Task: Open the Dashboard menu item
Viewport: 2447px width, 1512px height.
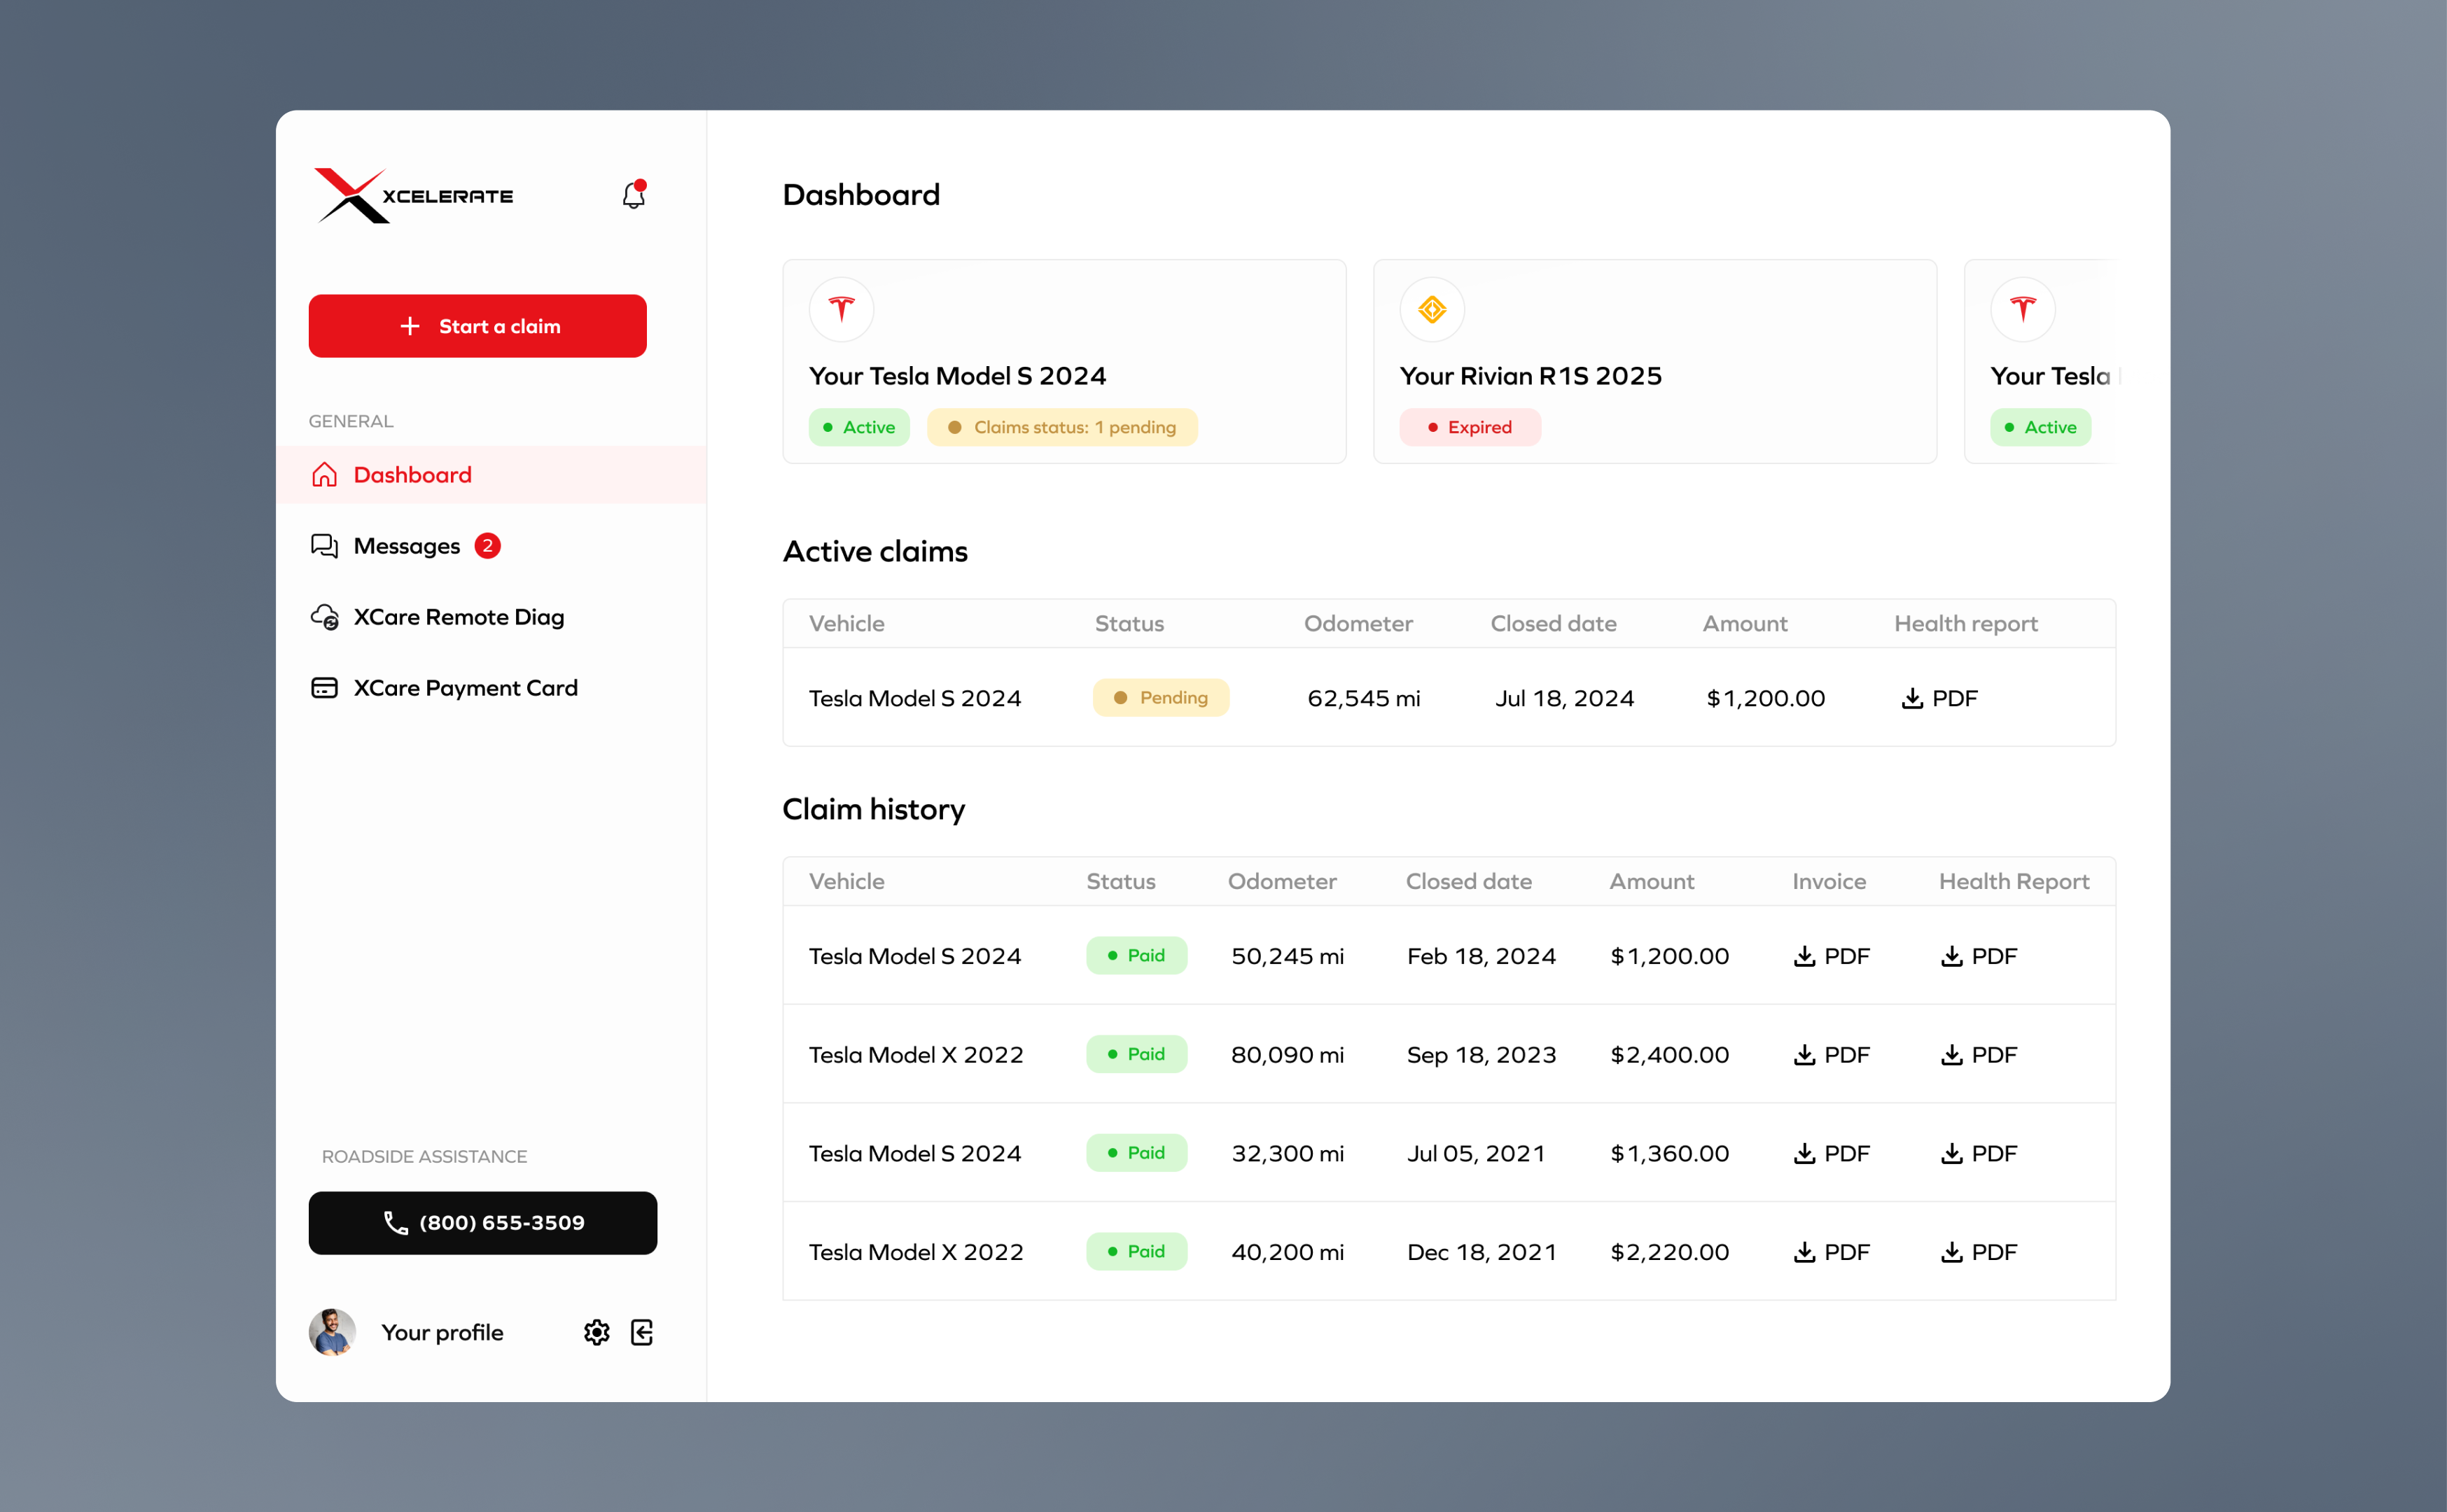Action: pyautogui.click(x=491, y=475)
